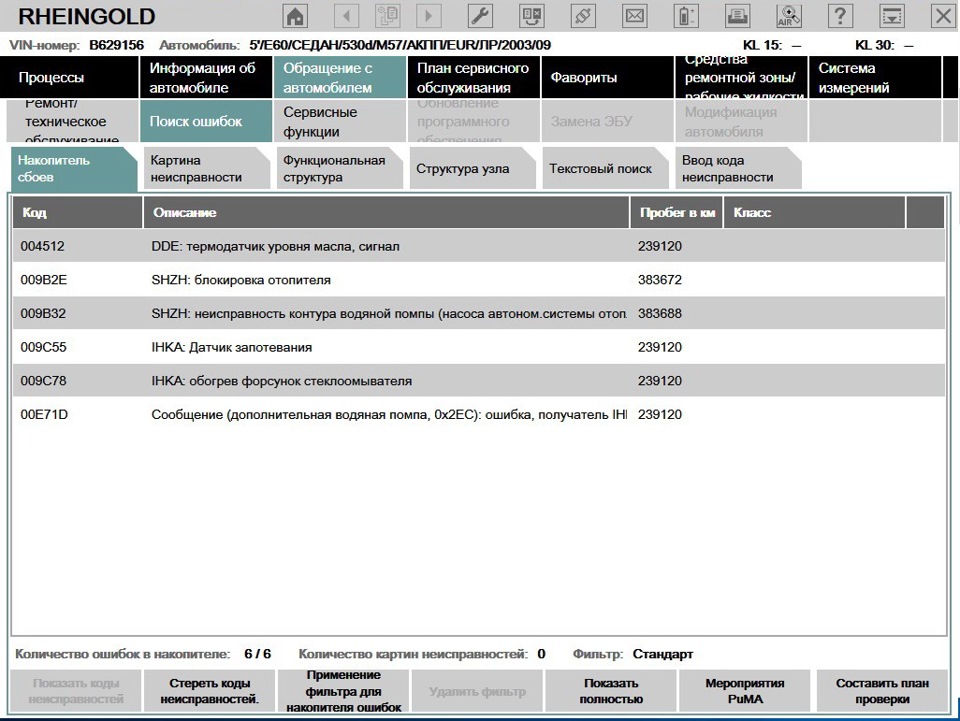
Task: Click Применение фильтра для накопителя ошибок
Action: [343, 691]
